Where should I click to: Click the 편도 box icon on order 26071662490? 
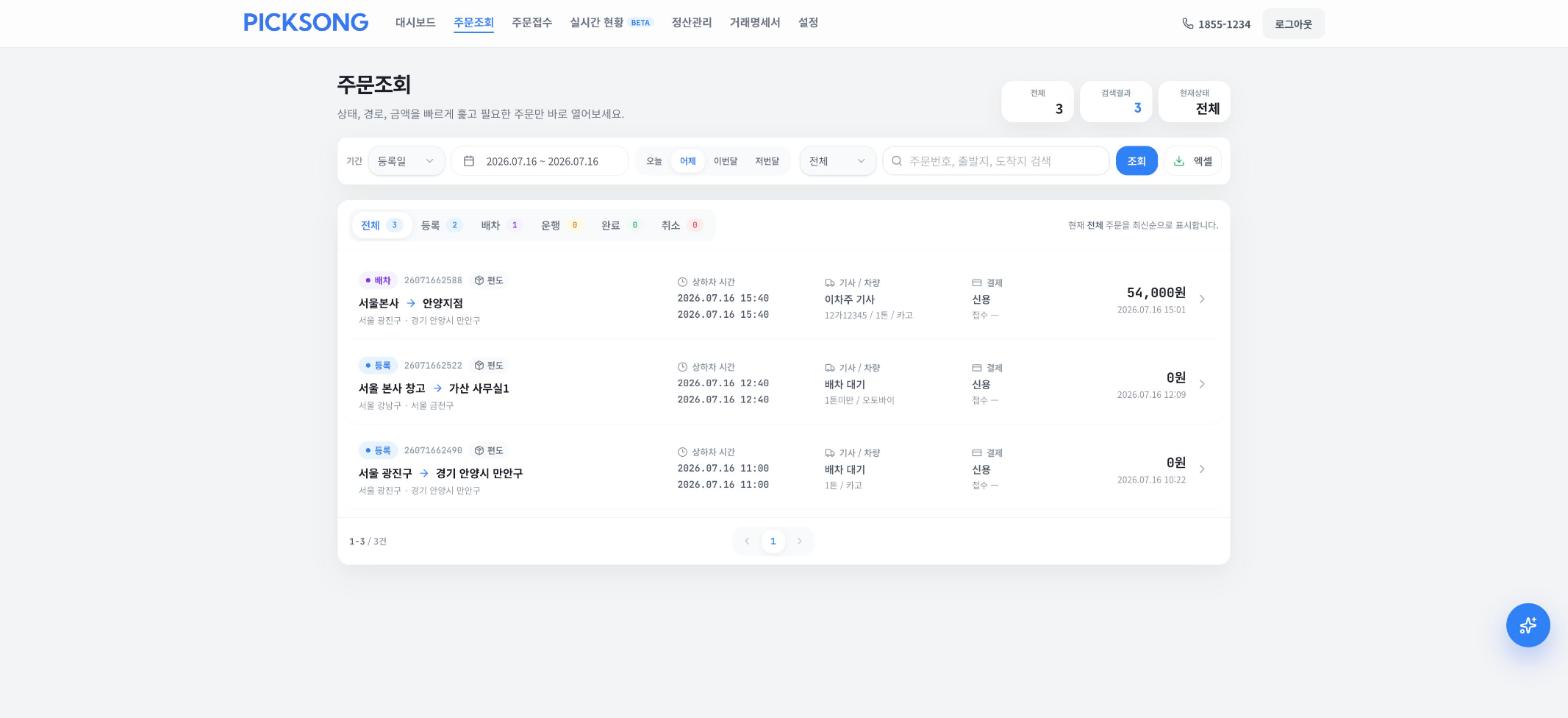479,451
